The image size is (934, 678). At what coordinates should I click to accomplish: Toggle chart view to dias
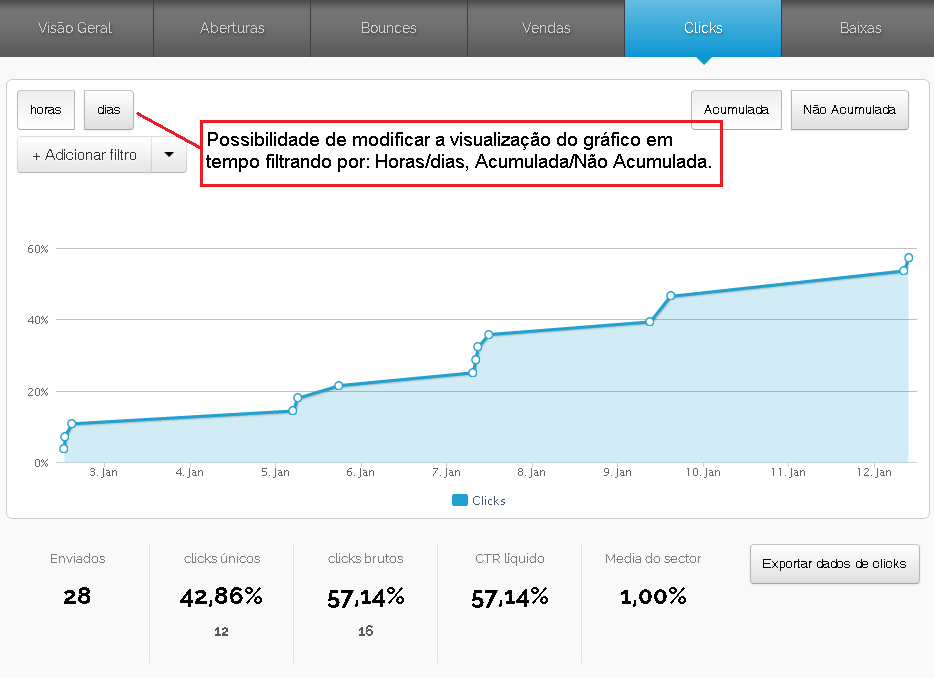click(x=109, y=110)
